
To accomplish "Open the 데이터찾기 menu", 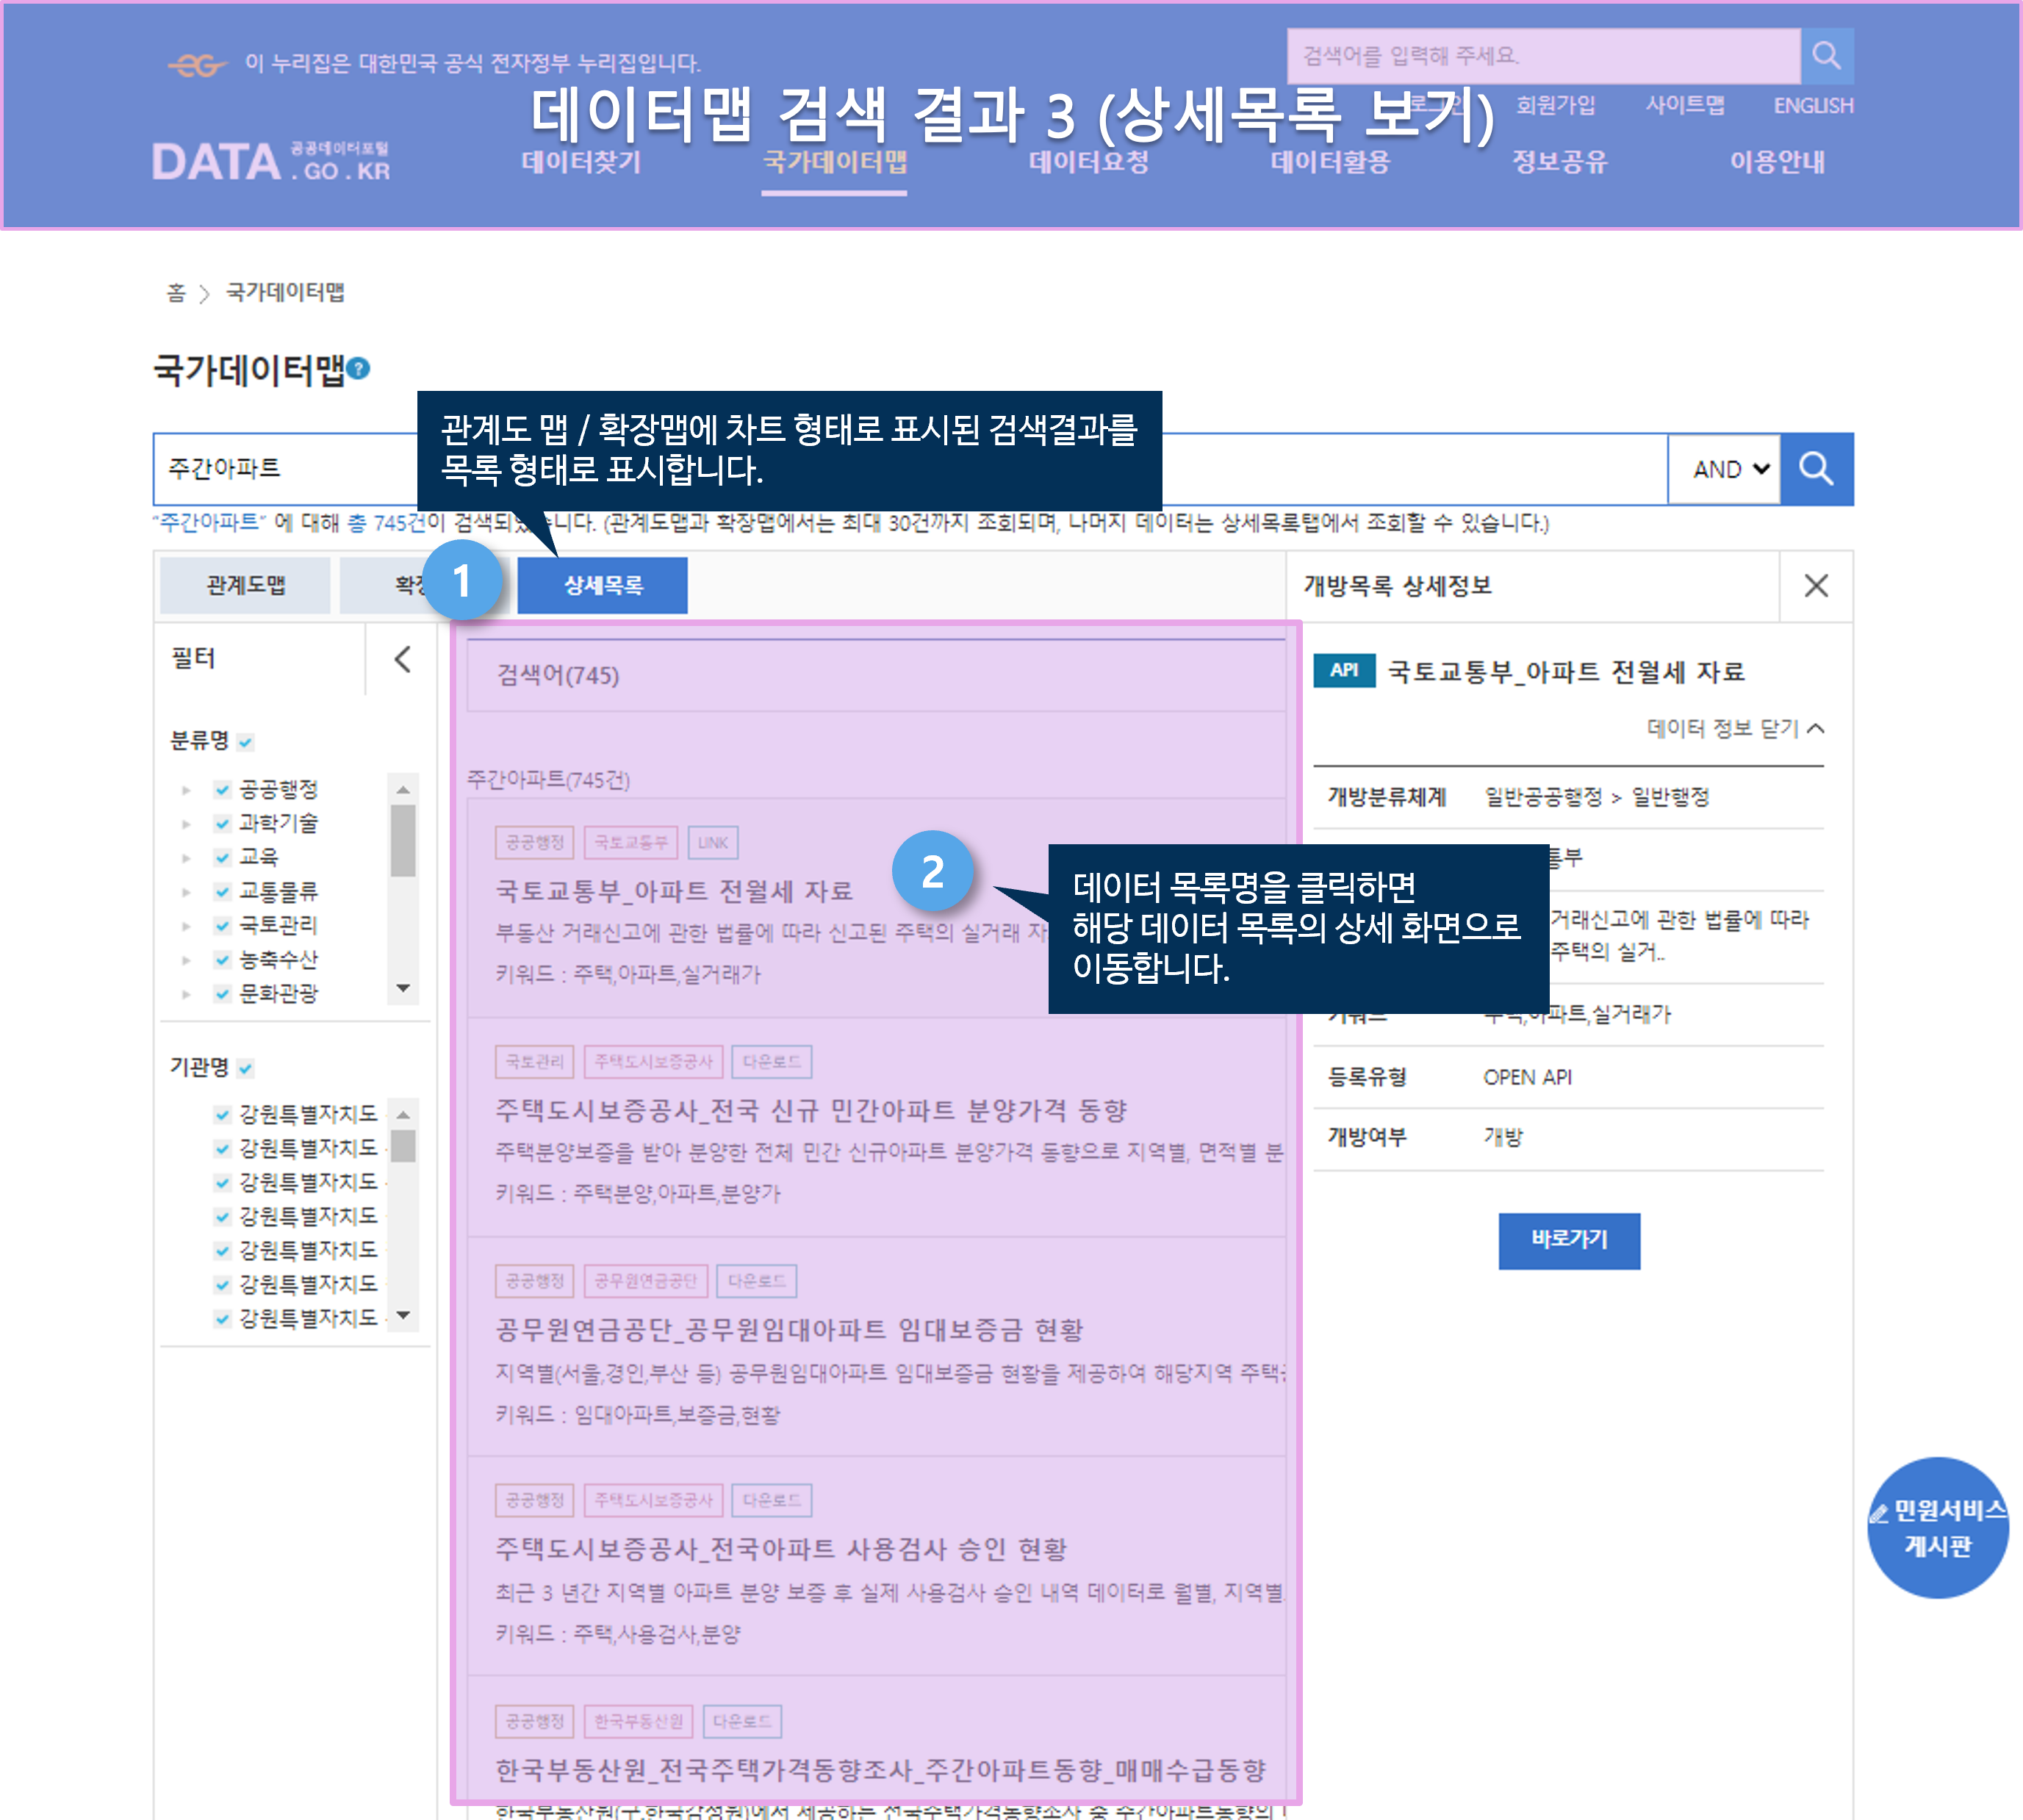I will 581,162.
